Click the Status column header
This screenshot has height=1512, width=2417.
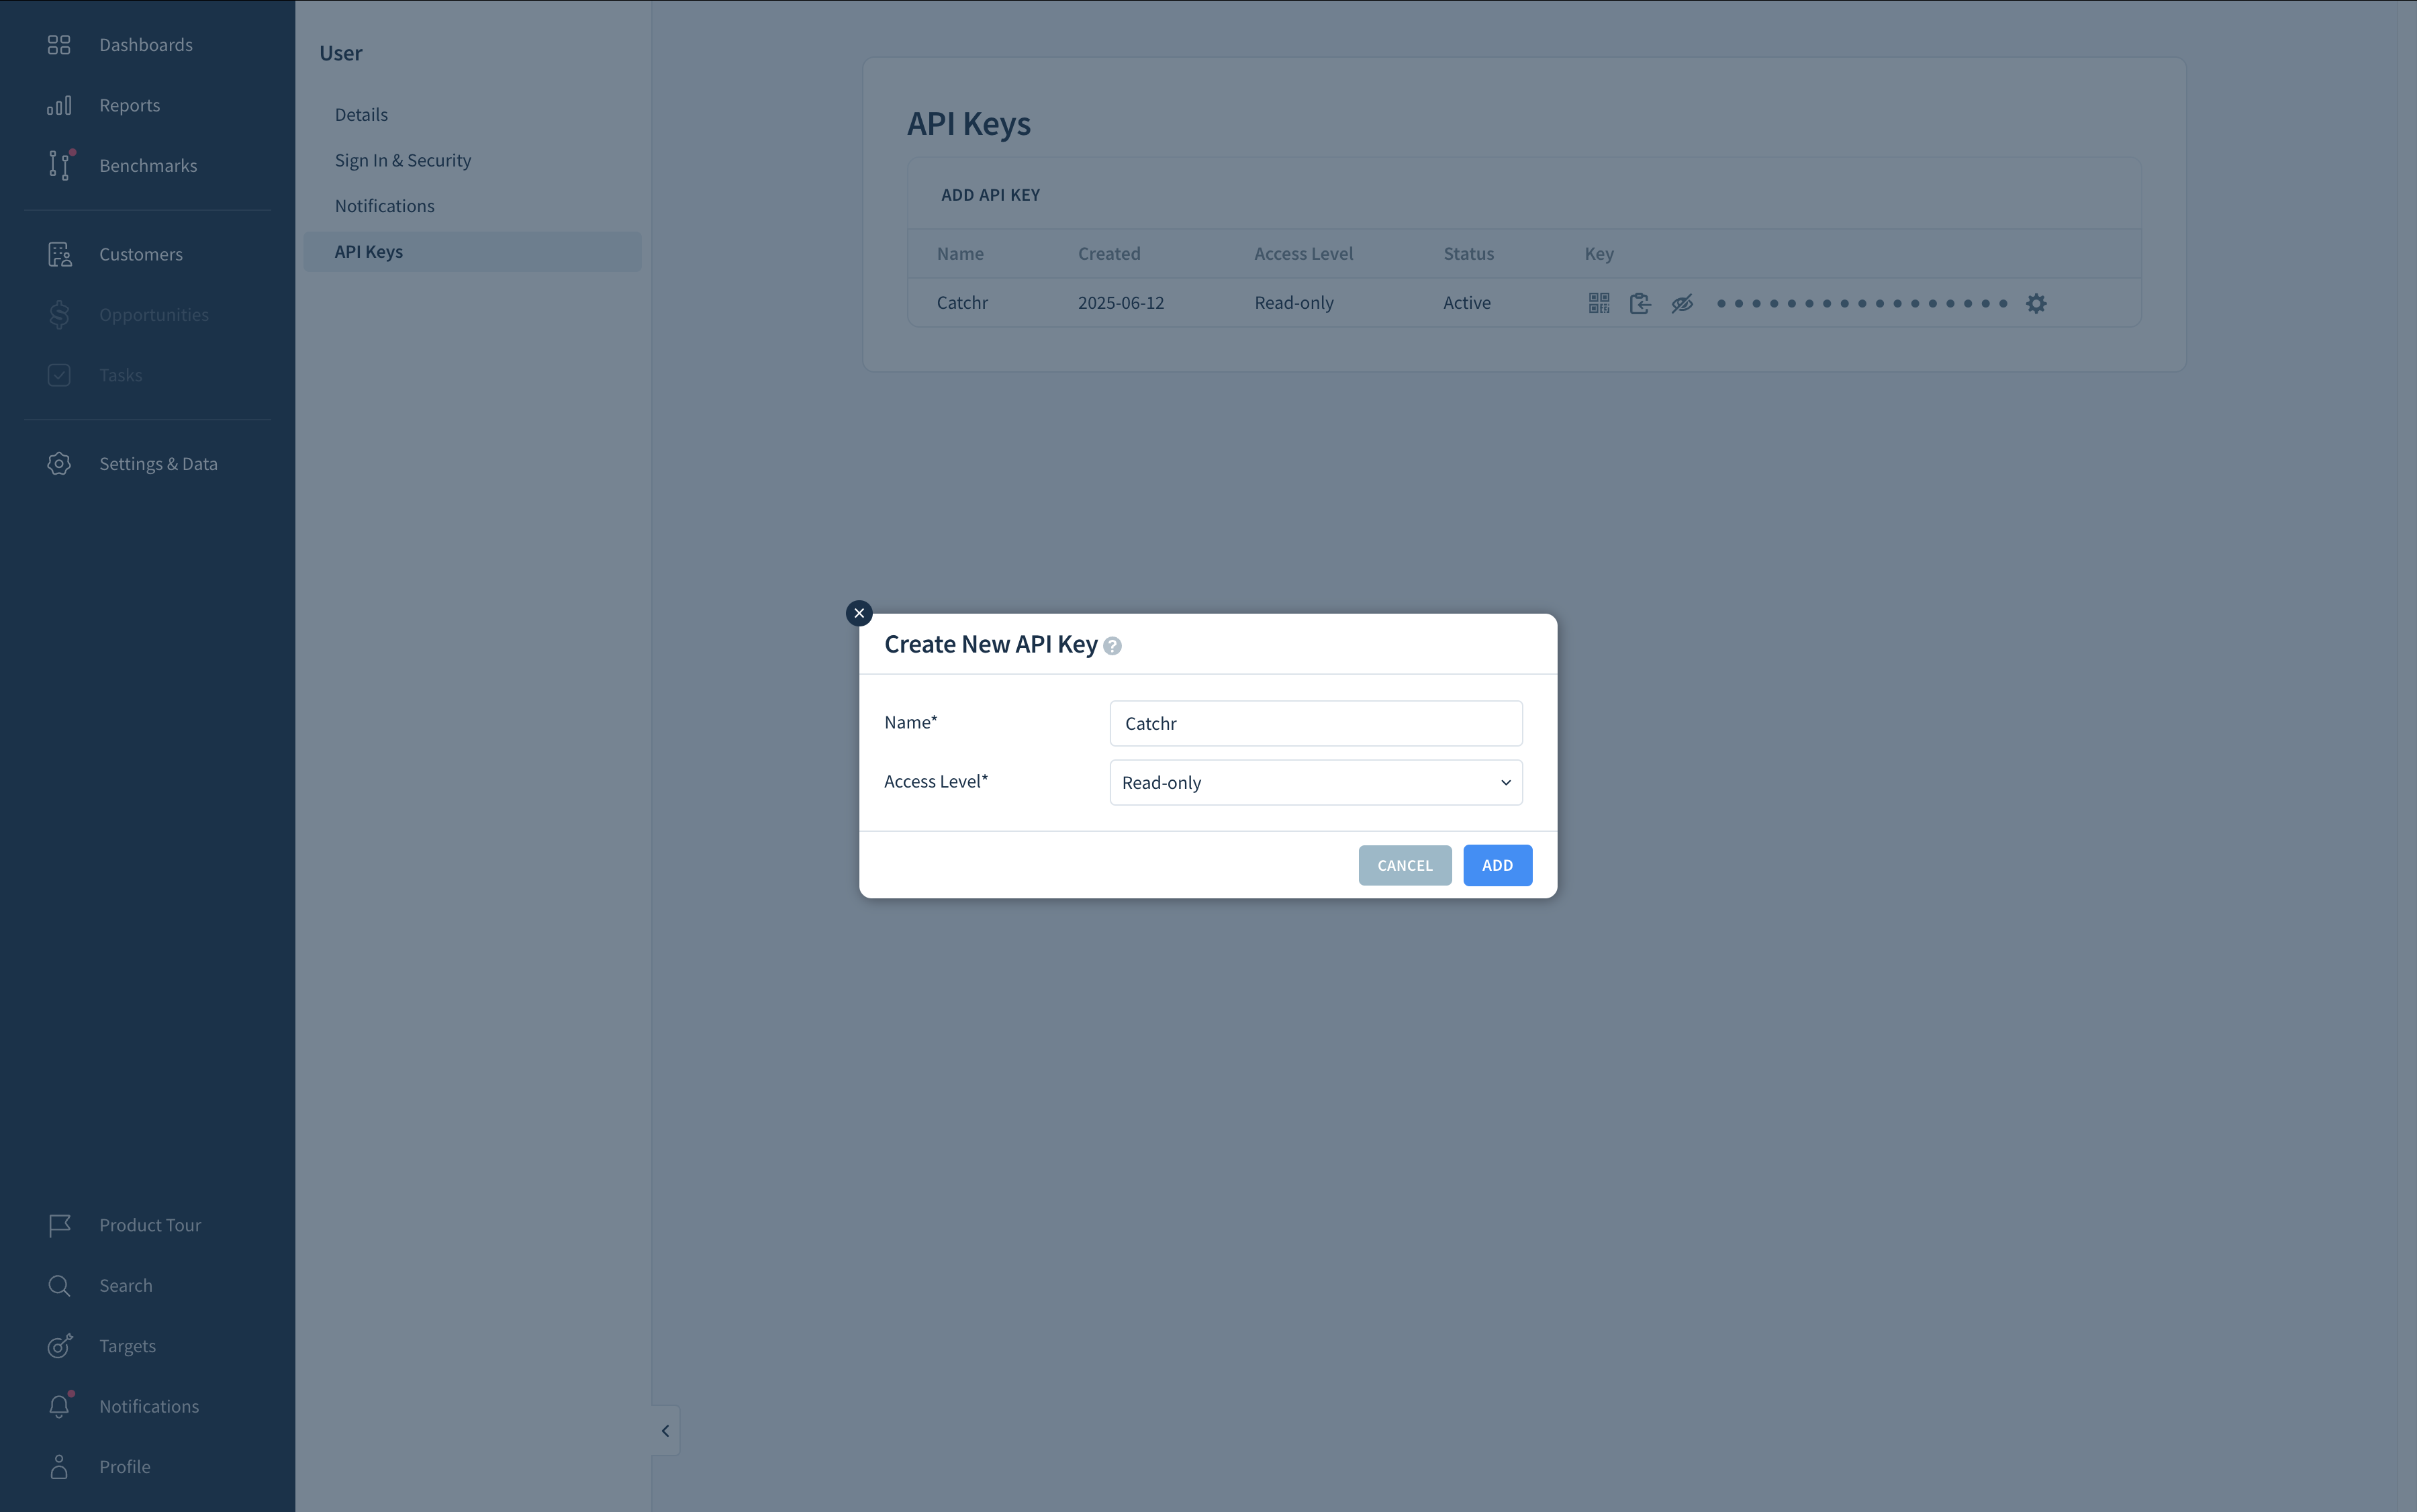click(1468, 254)
